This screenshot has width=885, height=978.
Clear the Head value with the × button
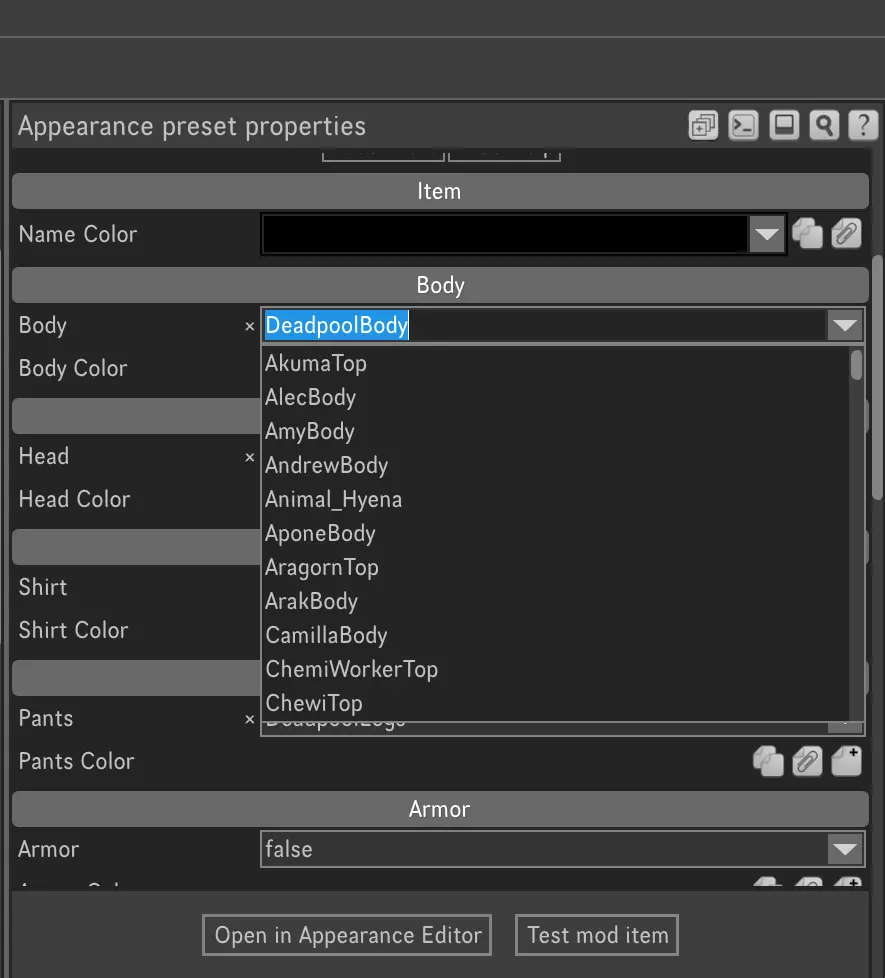[x=250, y=457]
